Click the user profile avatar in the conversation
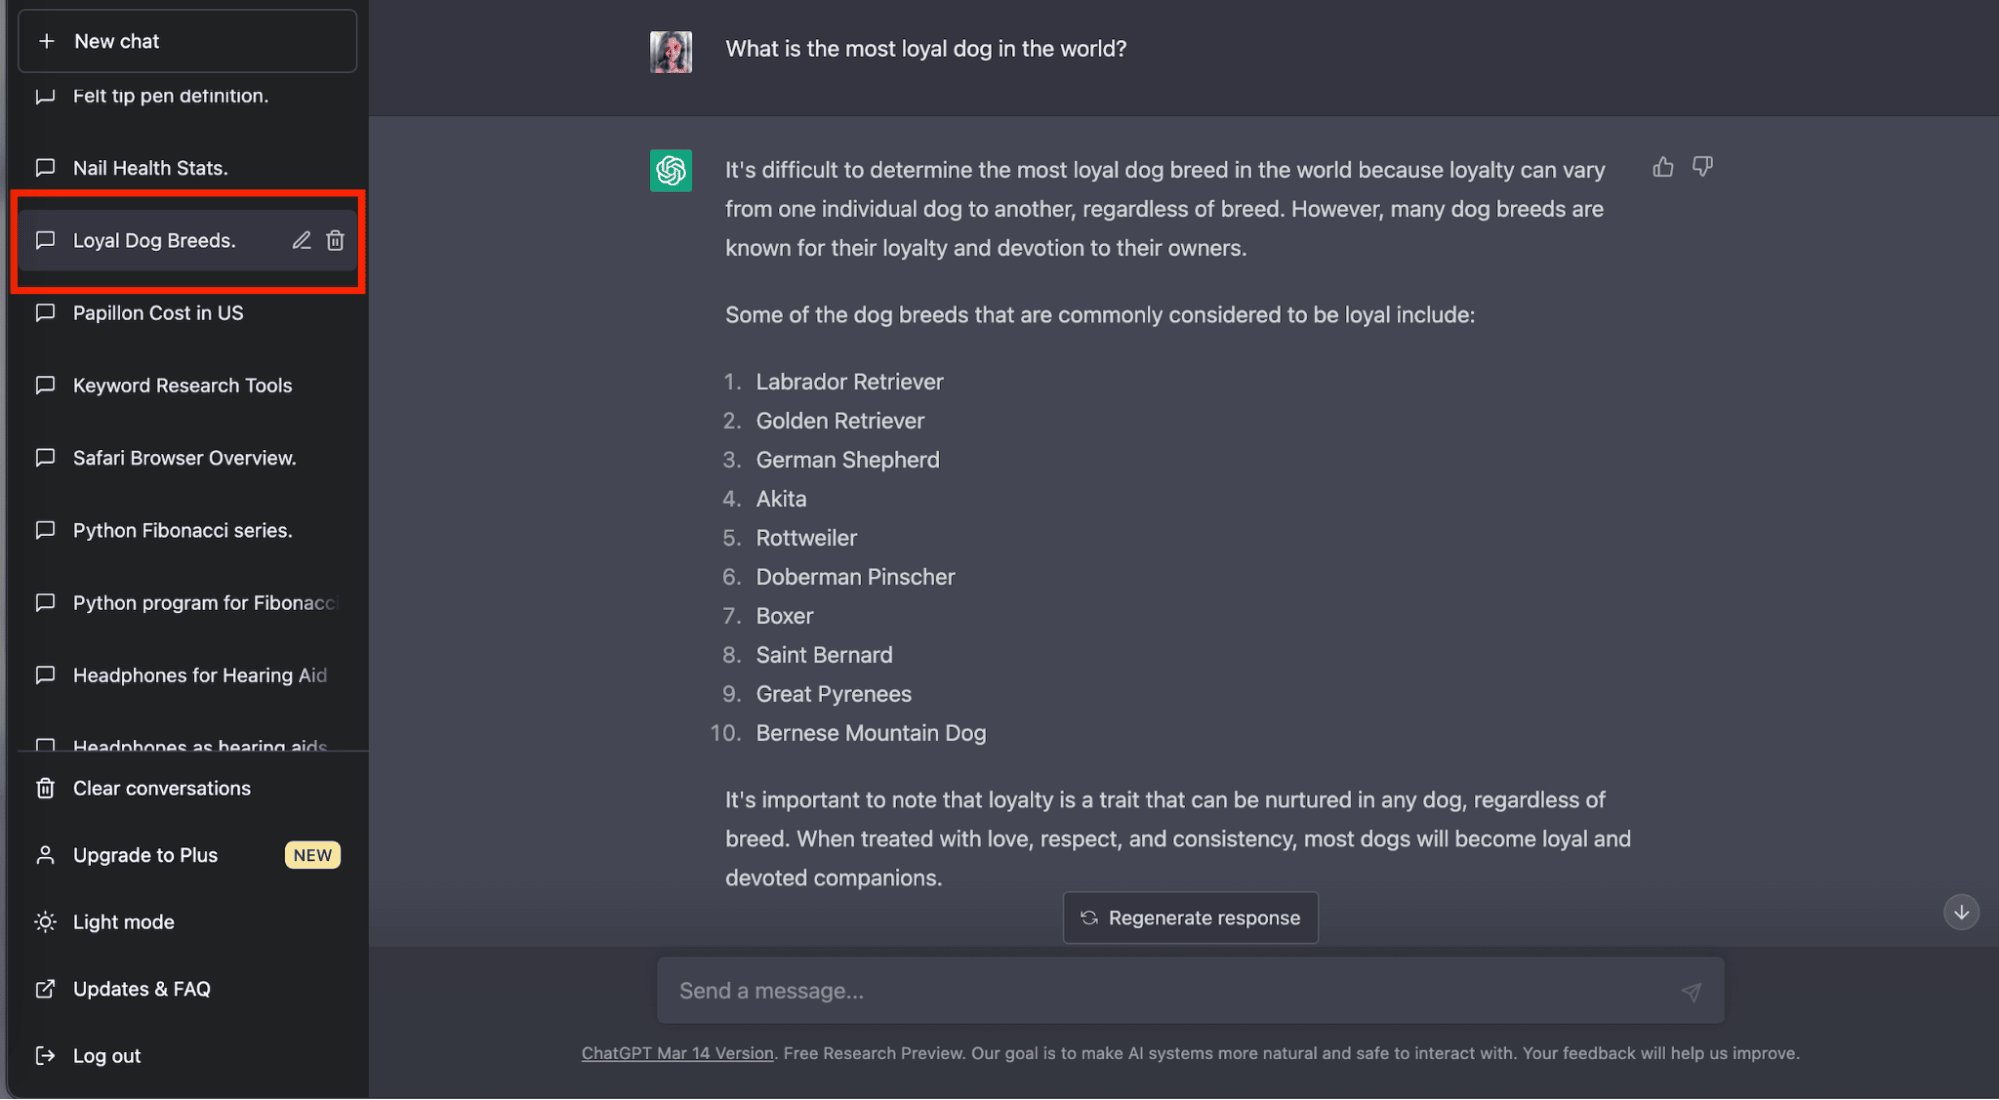Viewport: 1999px width, 1100px height. click(671, 51)
